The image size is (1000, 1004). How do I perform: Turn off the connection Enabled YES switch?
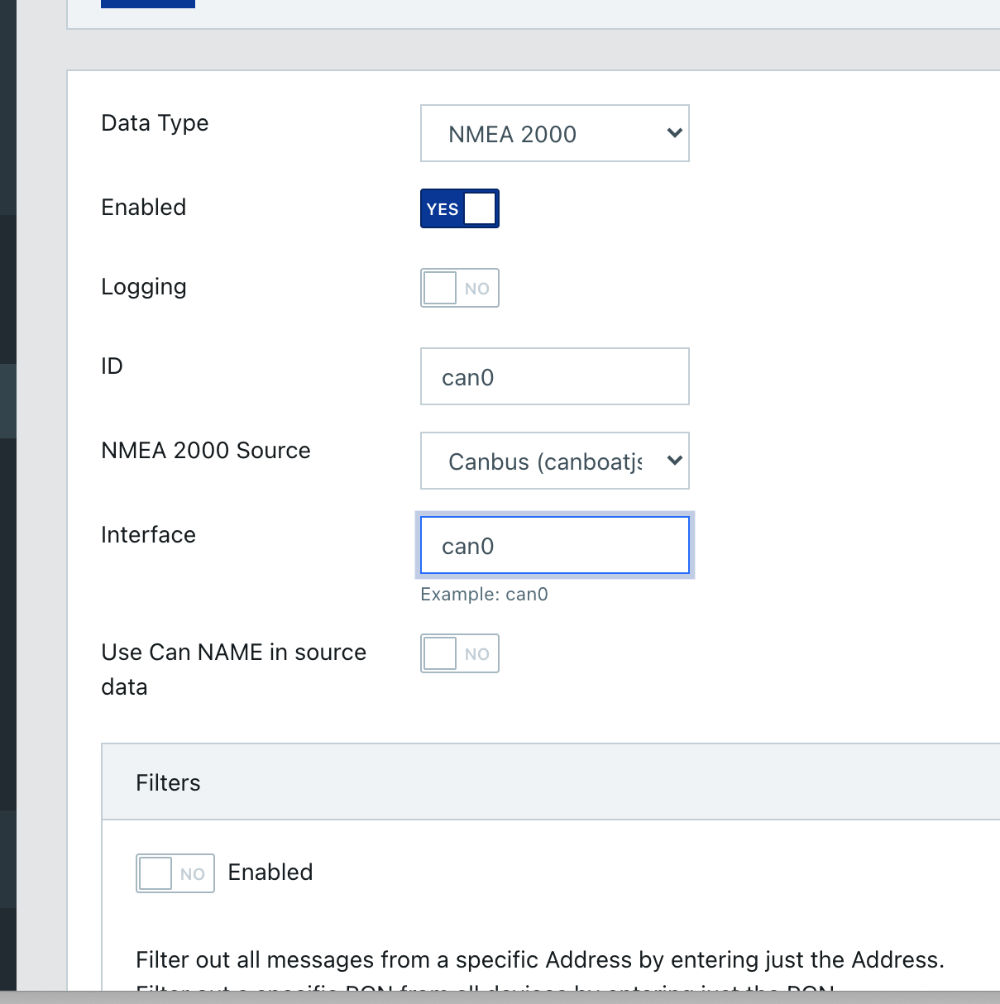459,209
